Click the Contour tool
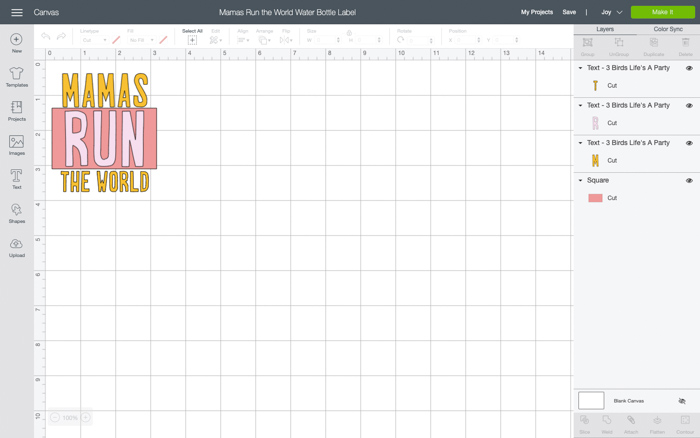700x438 pixels. 685,421
